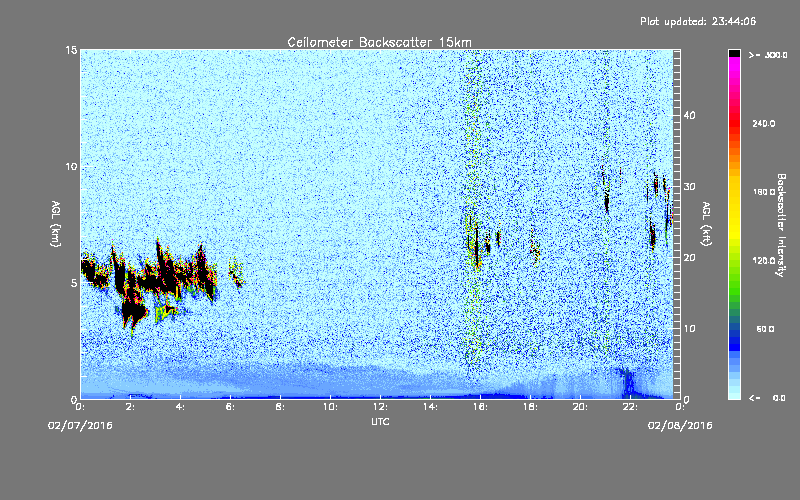
Task: Click the black top segment of the colorbar
Action: coord(734,53)
